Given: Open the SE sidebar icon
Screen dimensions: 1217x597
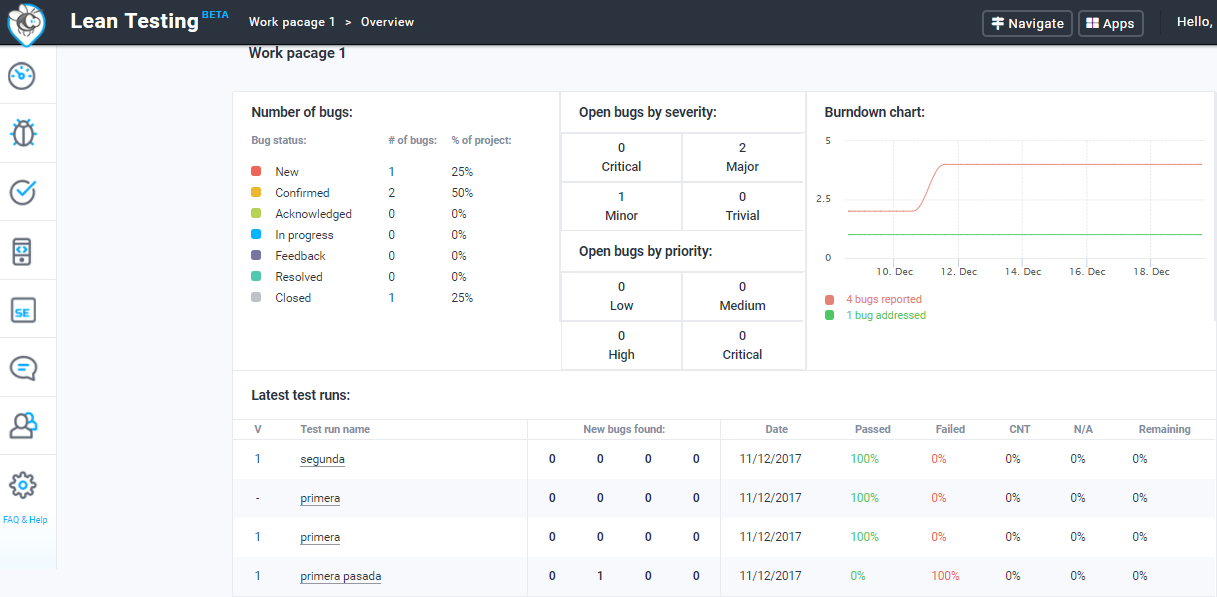Looking at the screenshot, I should [23, 310].
